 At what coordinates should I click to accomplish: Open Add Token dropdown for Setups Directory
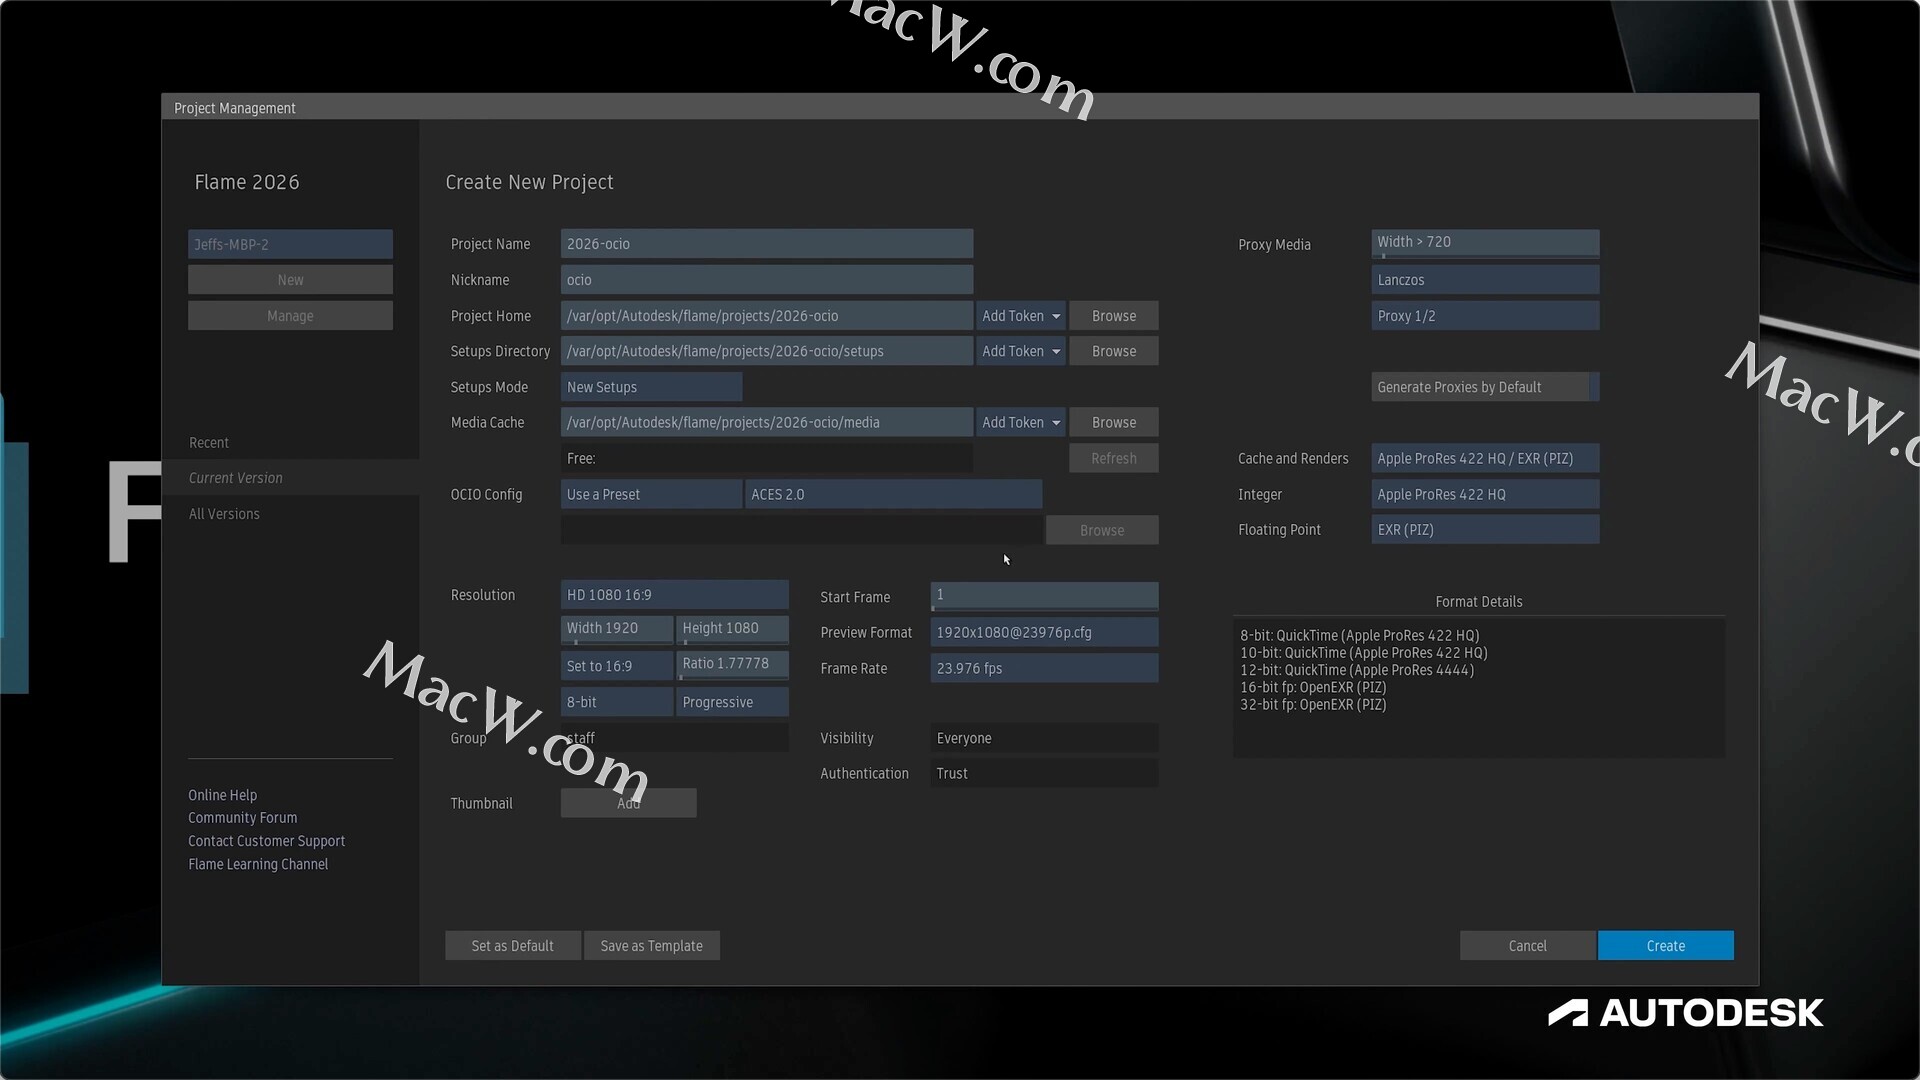coord(1020,351)
